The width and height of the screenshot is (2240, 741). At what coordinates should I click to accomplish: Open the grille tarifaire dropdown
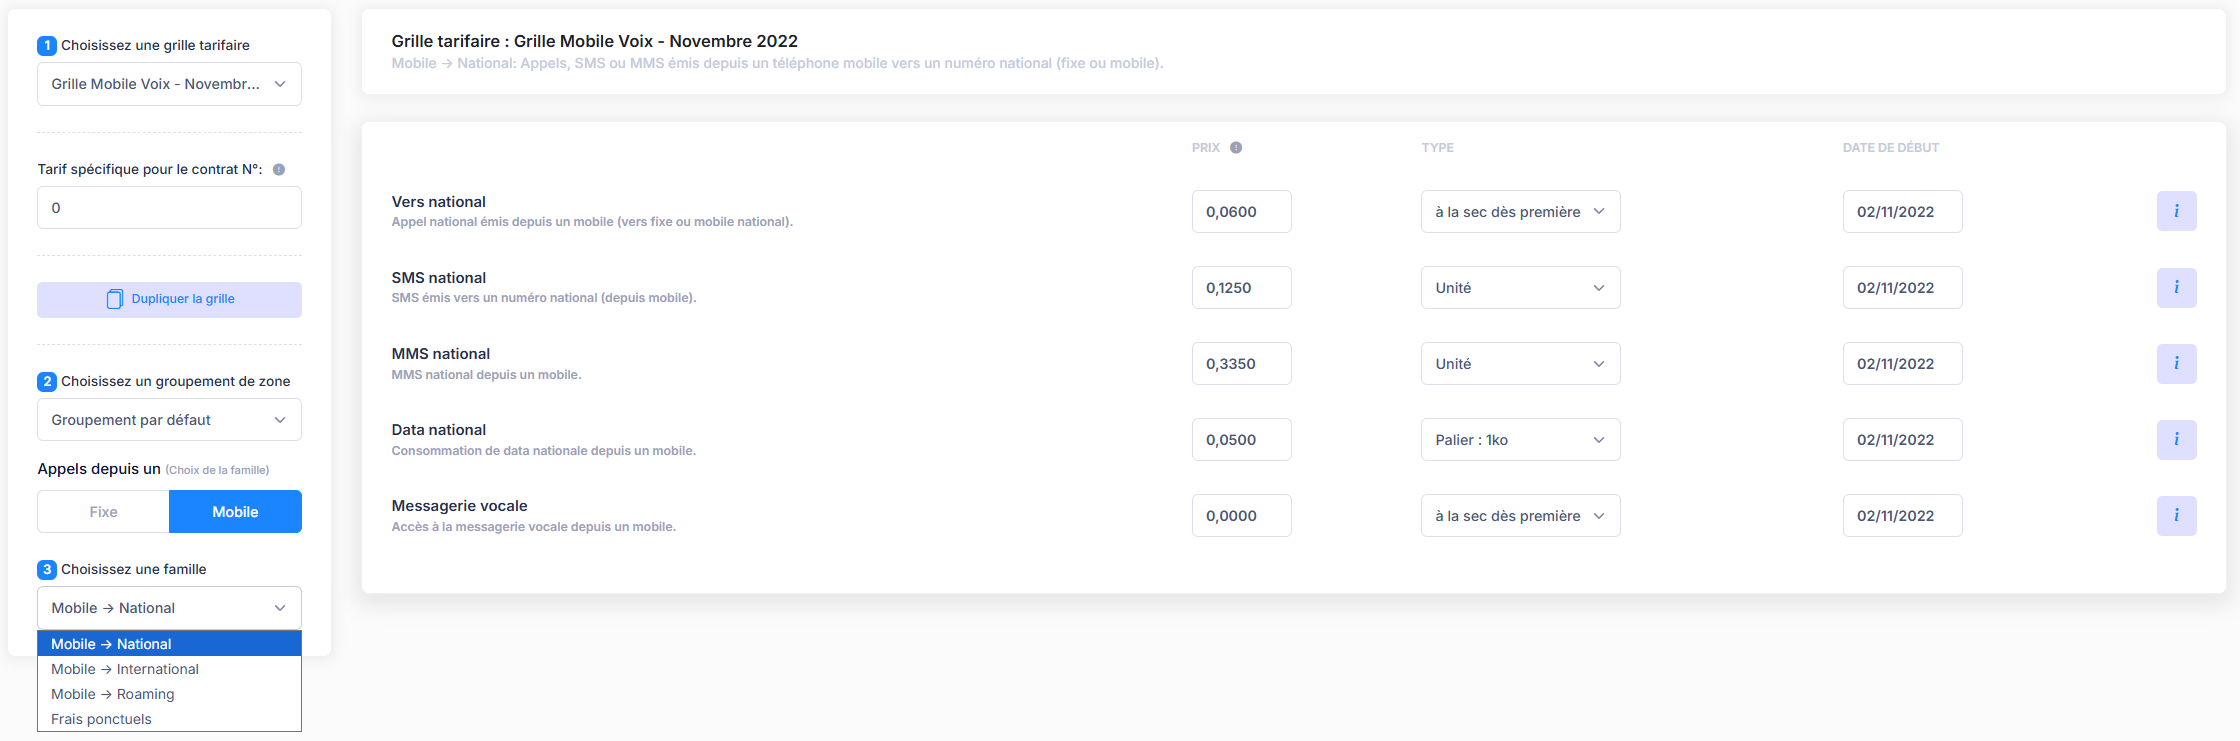[169, 84]
